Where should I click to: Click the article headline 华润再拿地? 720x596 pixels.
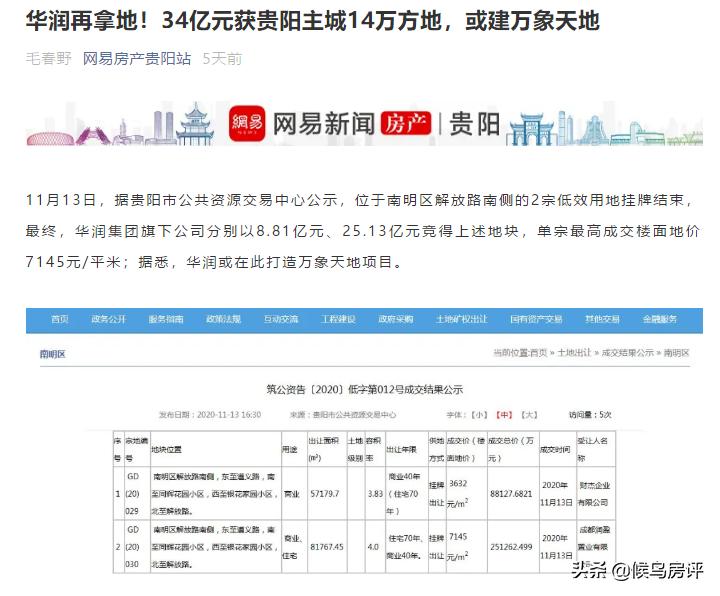point(312,21)
